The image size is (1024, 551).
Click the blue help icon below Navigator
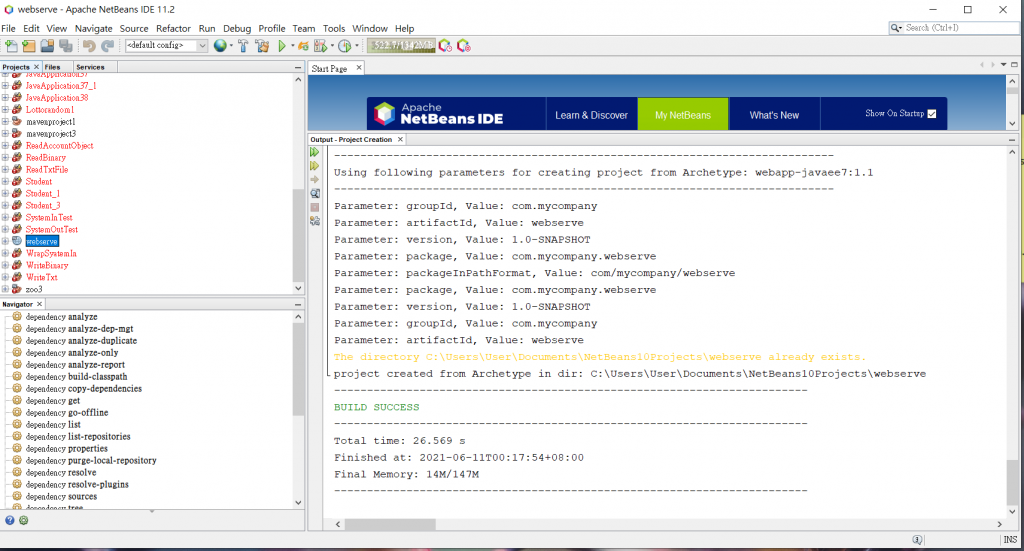point(10,520)
